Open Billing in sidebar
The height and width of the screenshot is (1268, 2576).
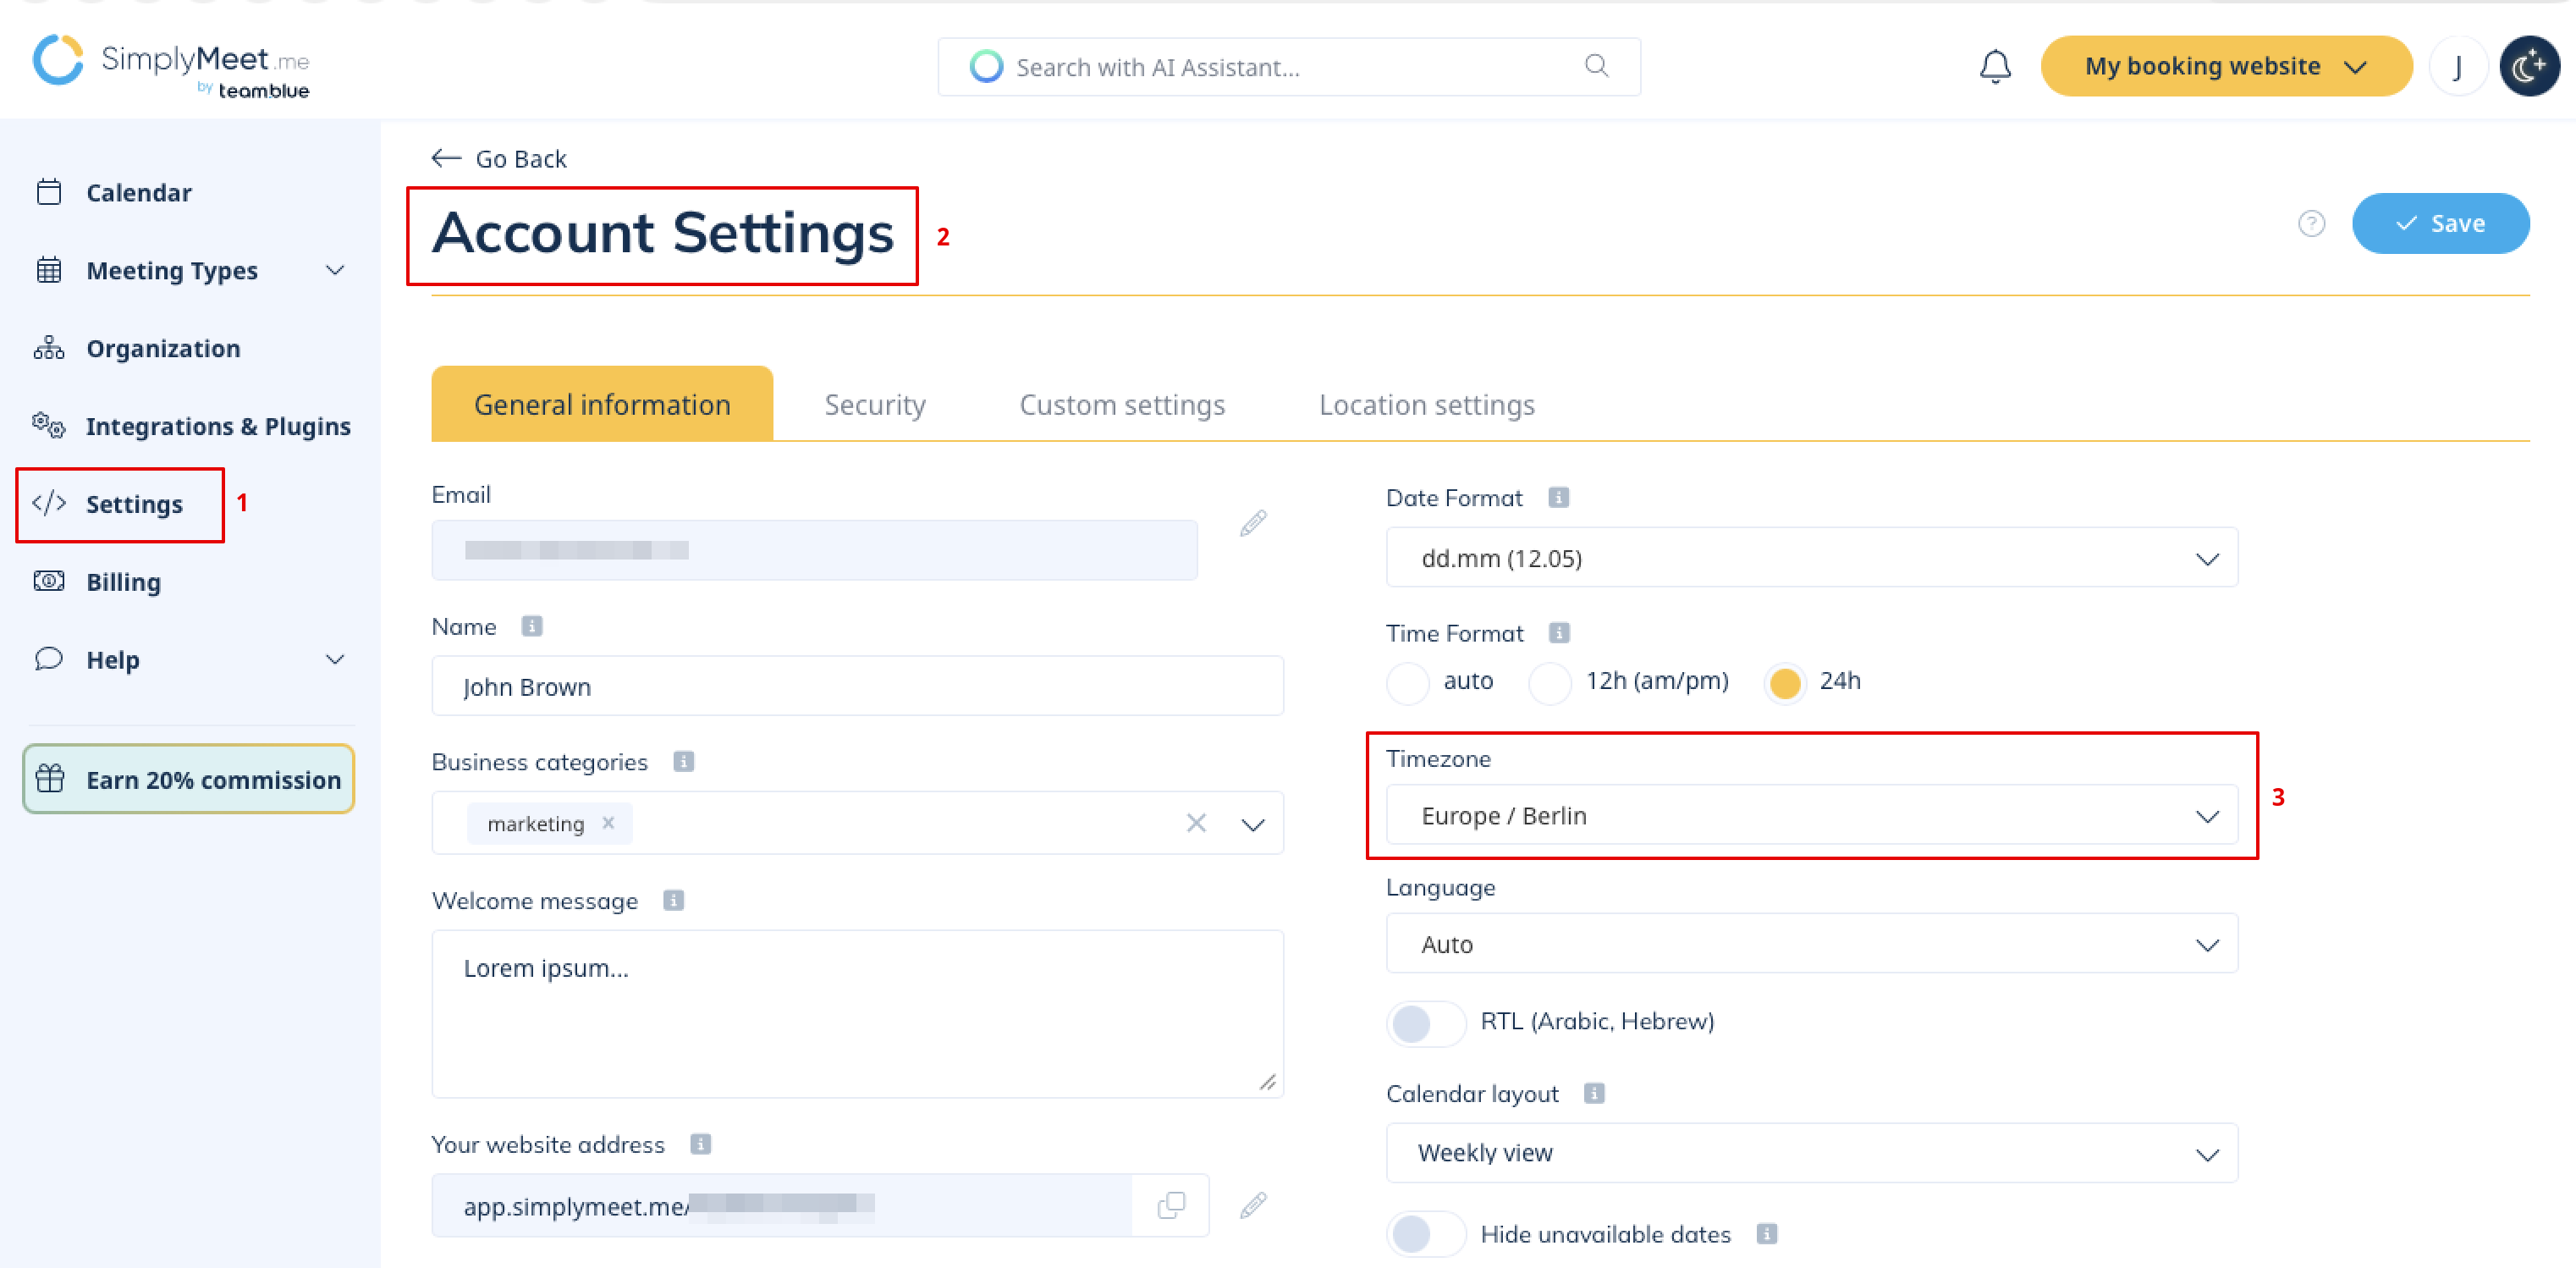(x=122, y=581)
